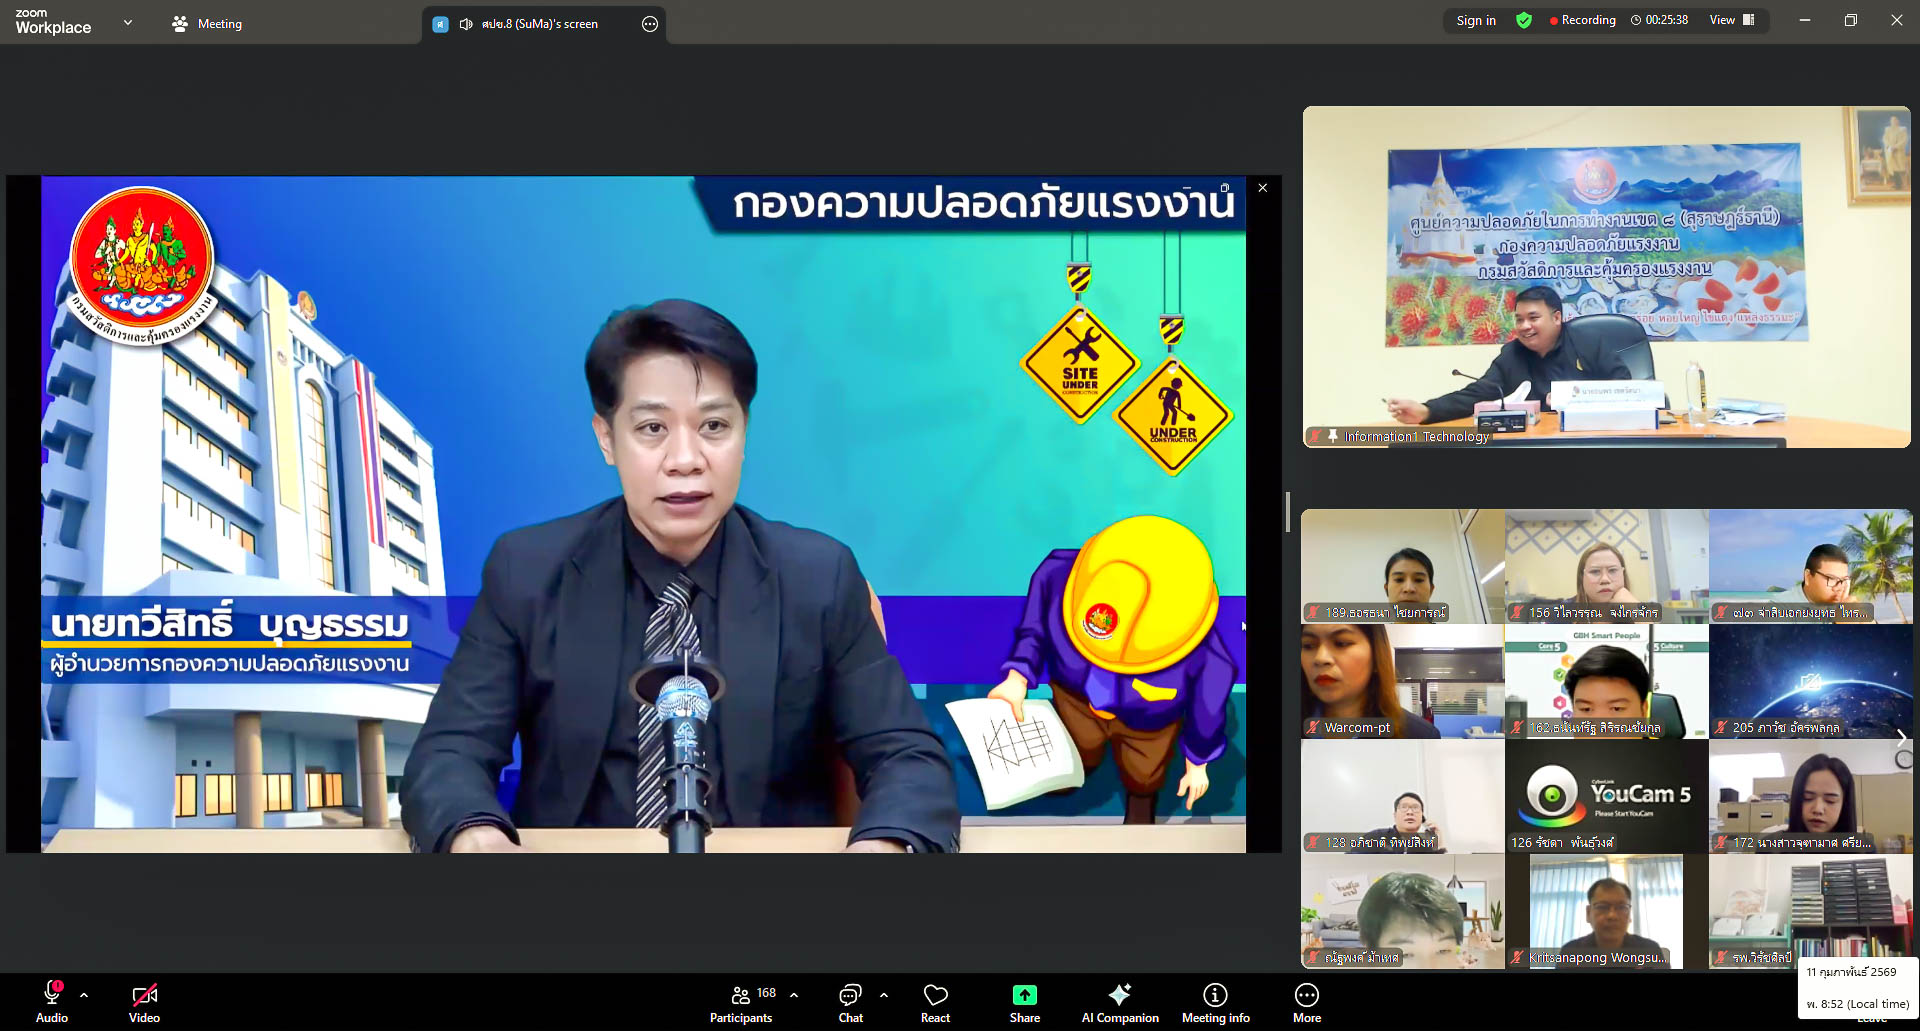Show the Participants list

coord(741,1002)
